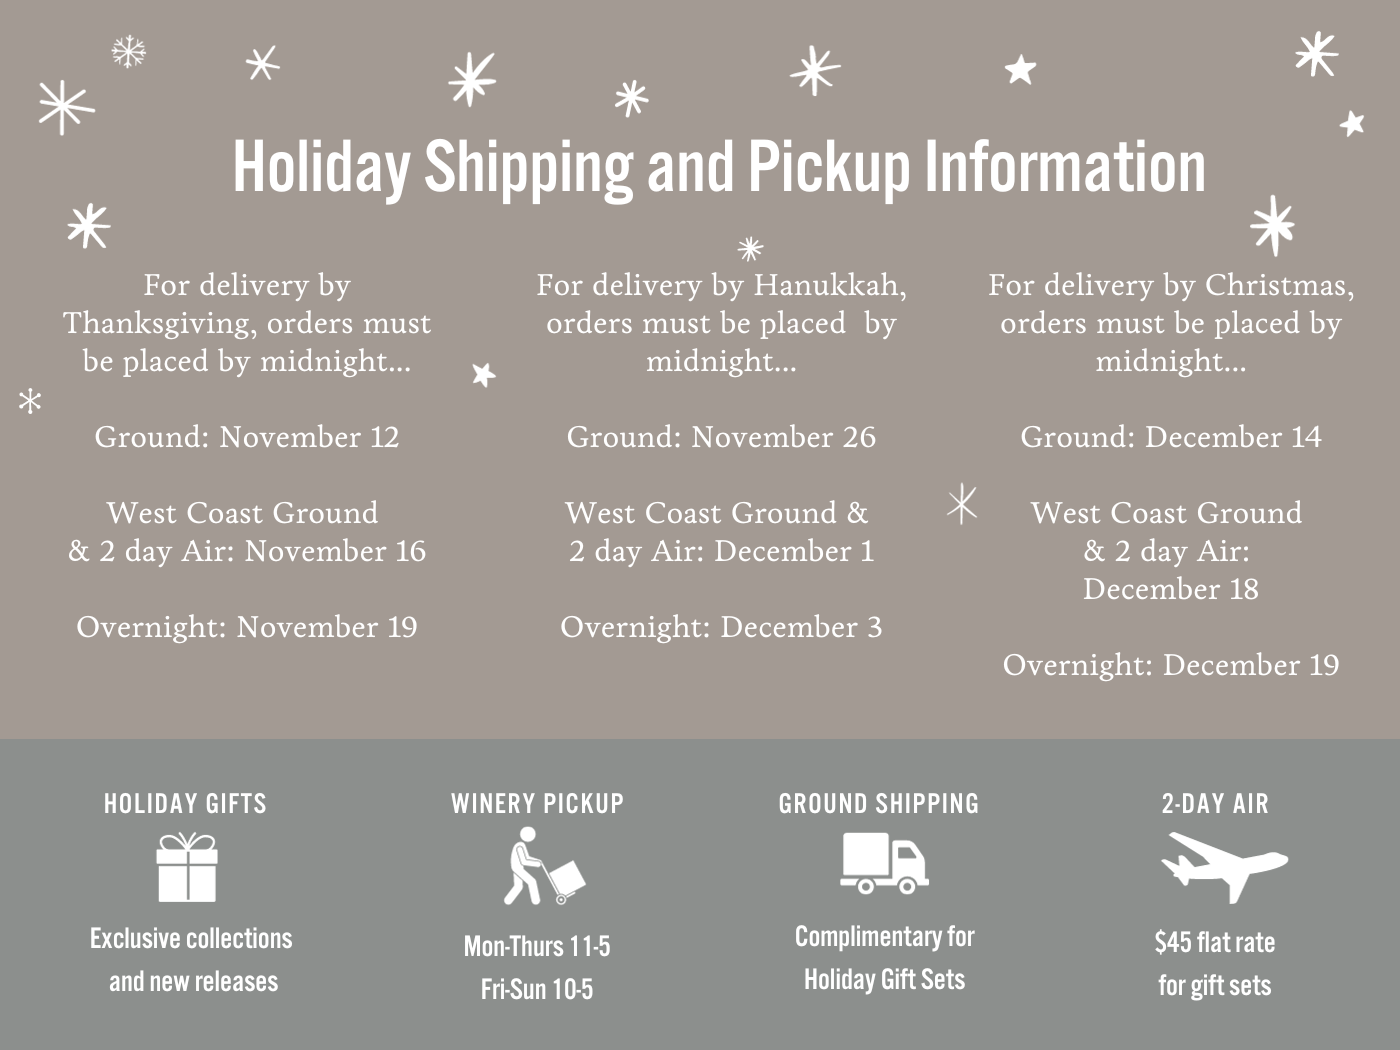Click Complimentary for Holiday Gift Sets text
Viewport: 1400px width, 1050px height.
click(x=885, y=958)
